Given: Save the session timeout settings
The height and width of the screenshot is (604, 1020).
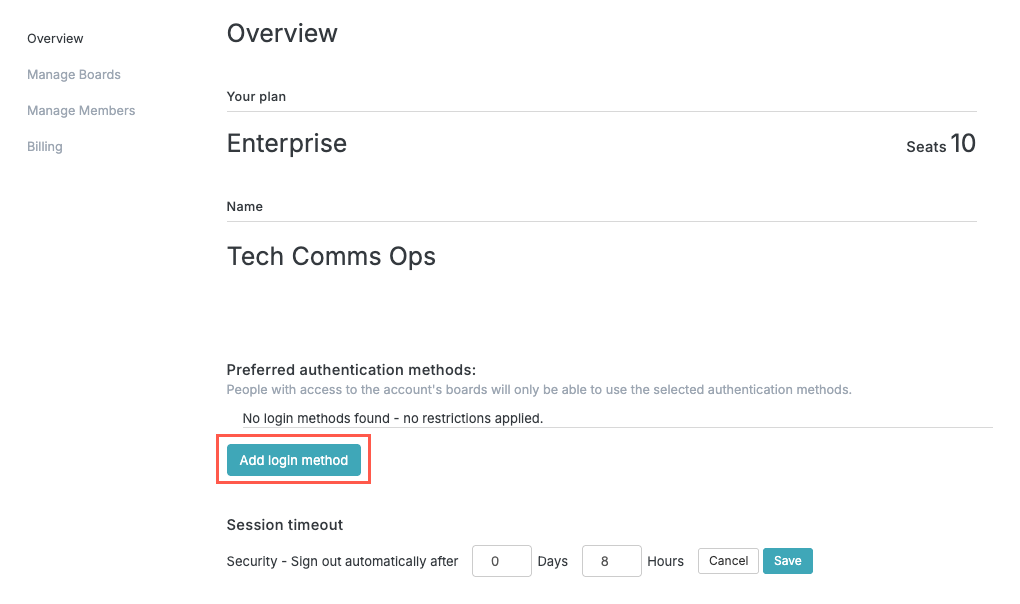Looking at the screenshot, I should (788, 561).
